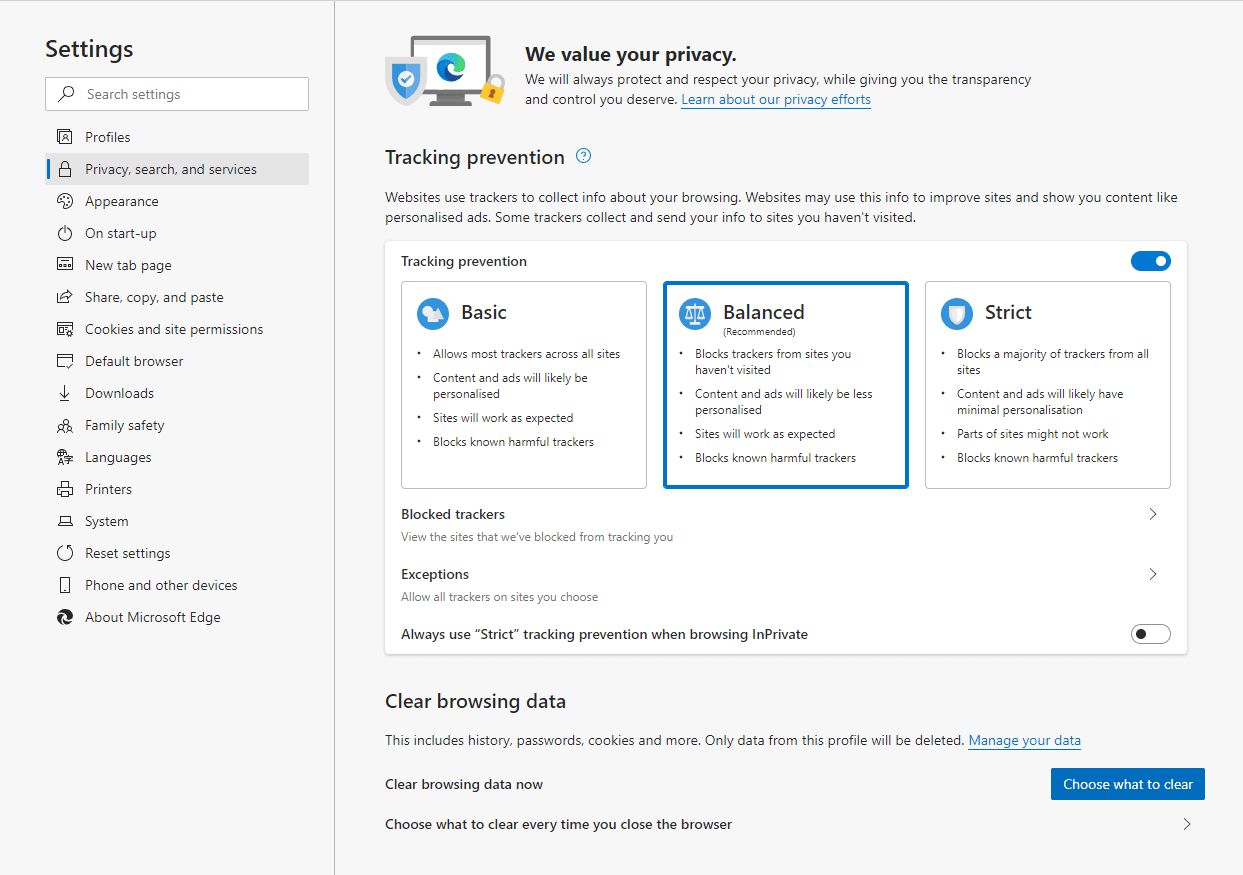Click the Printers icon in sidebar
Screen dimensions: 1243x875
[65, 489]
